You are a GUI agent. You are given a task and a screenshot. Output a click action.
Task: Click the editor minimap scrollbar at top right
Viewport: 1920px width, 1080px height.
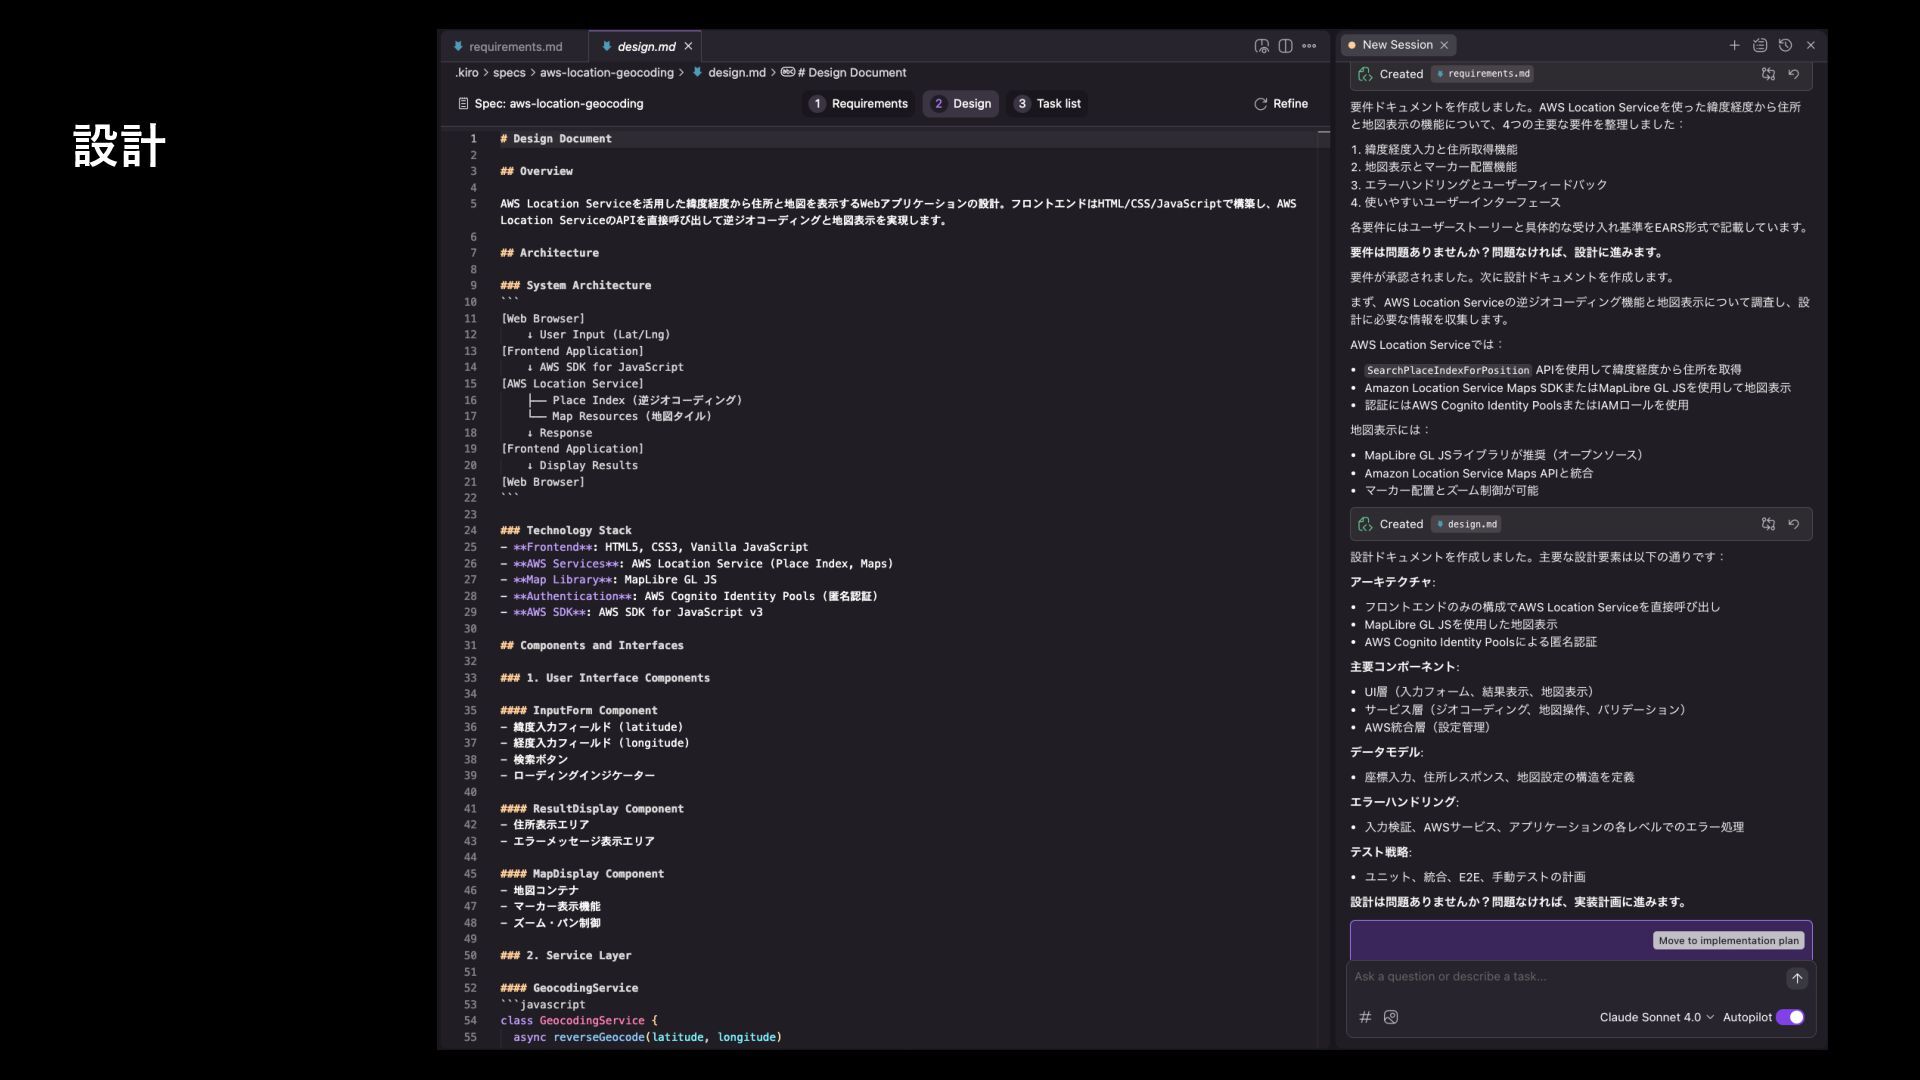coord(1323,132)
